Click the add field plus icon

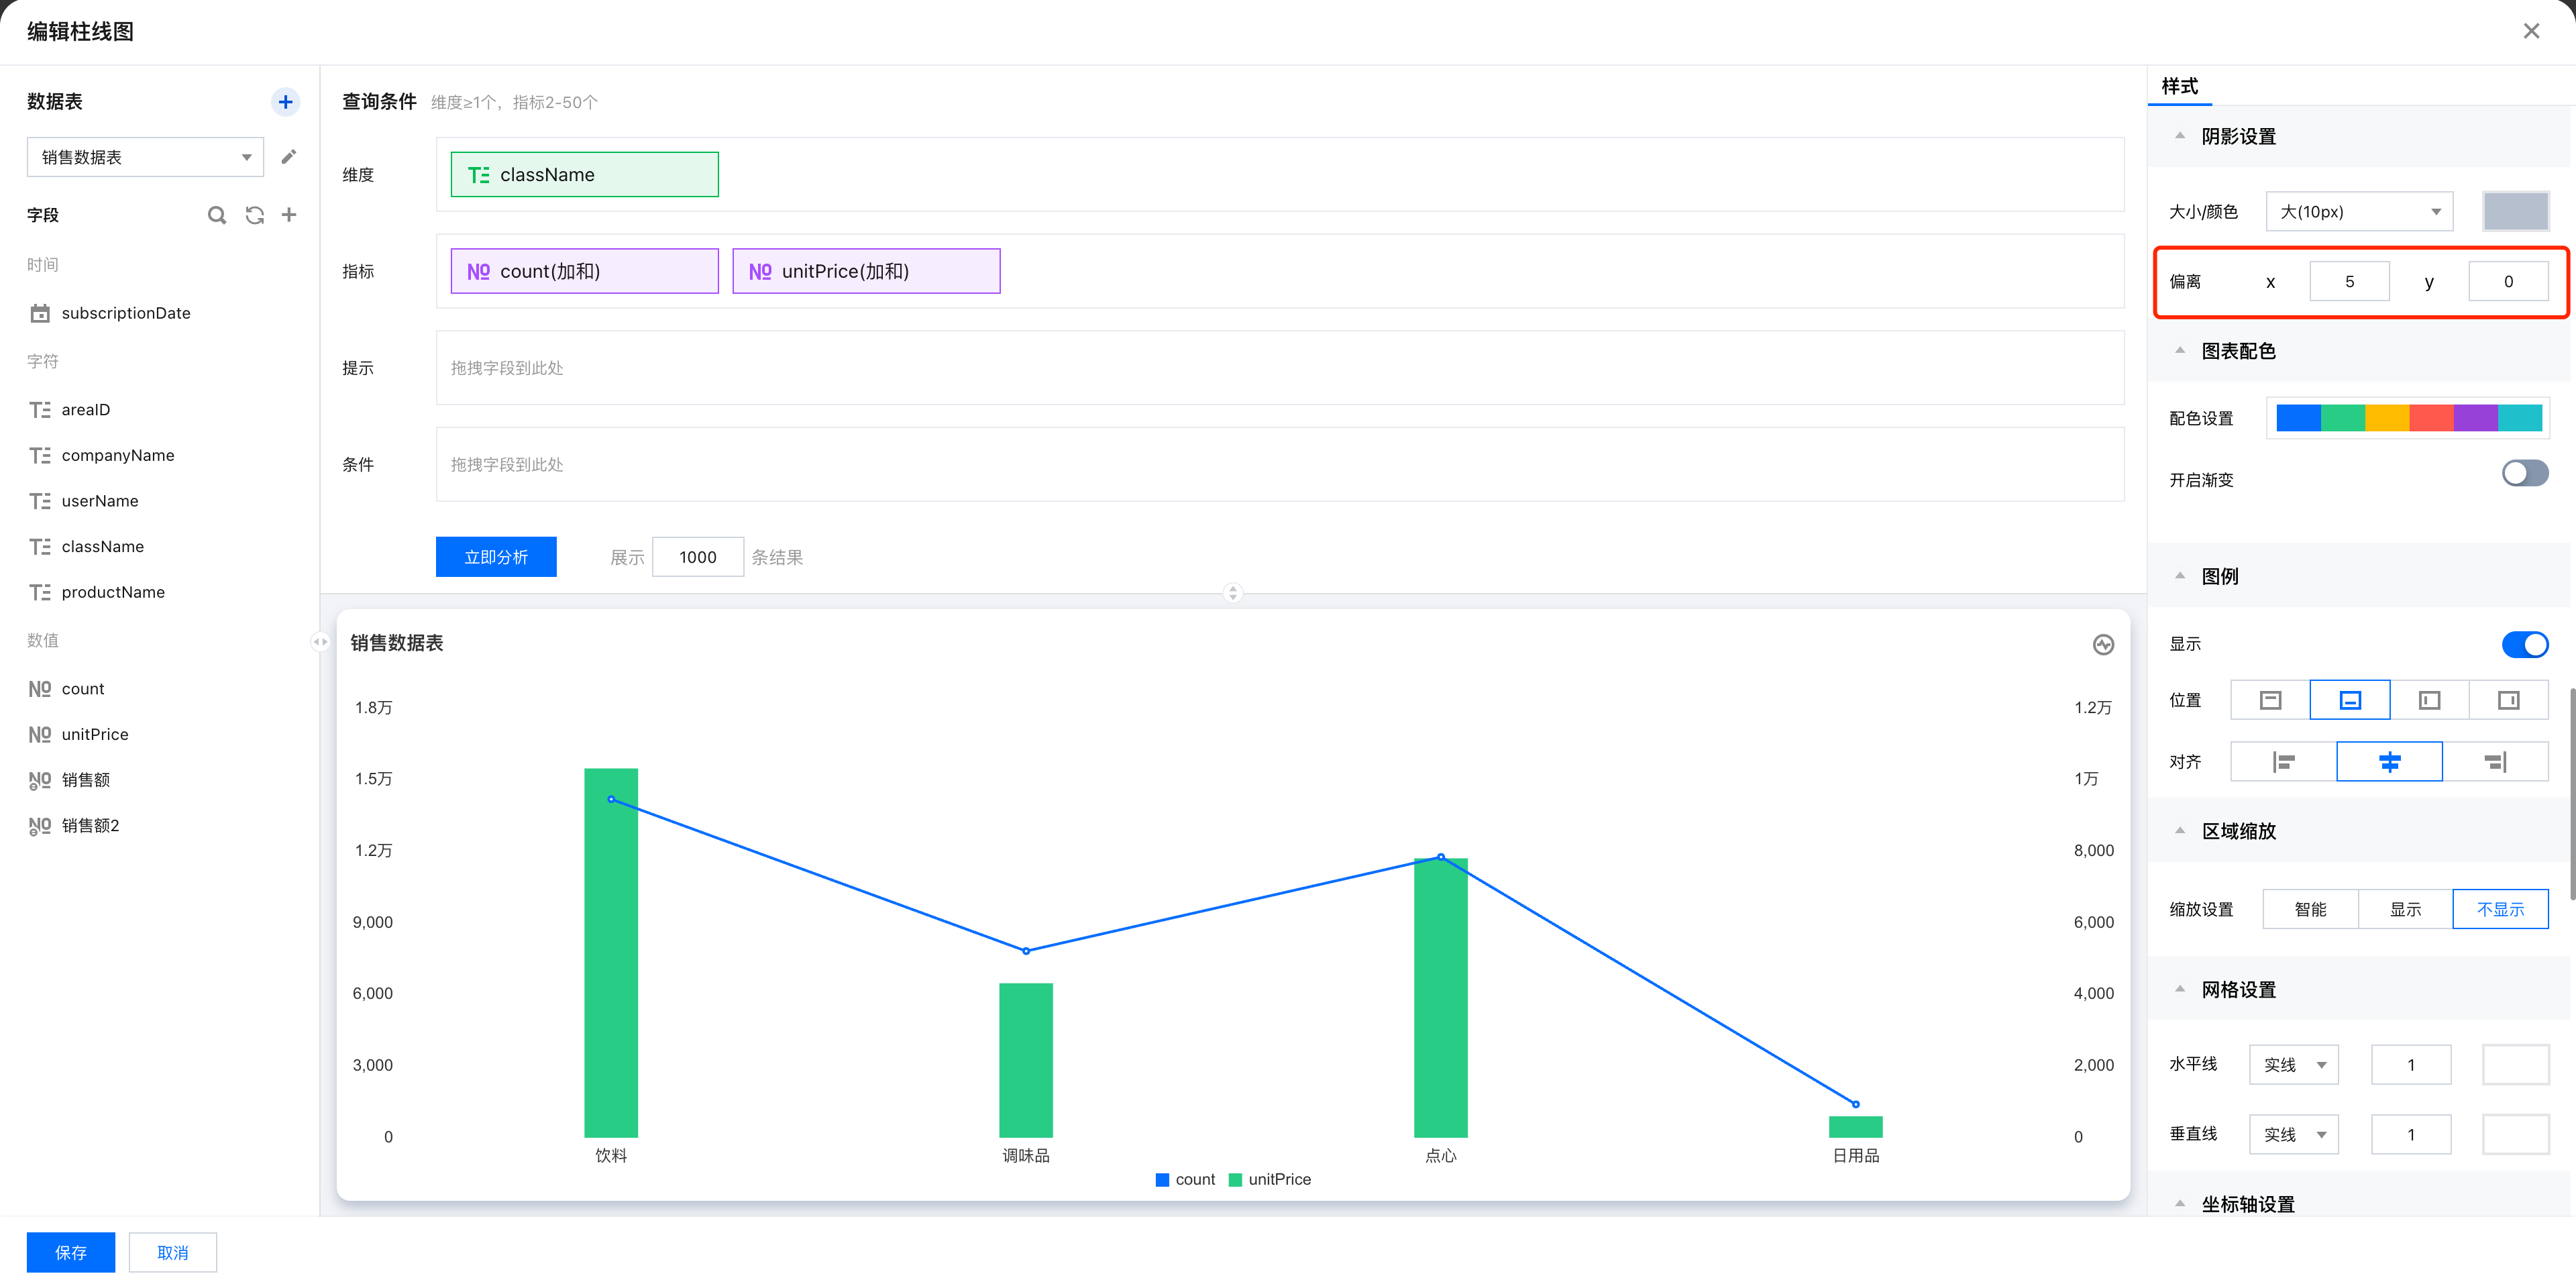click(x=289, y=215)
